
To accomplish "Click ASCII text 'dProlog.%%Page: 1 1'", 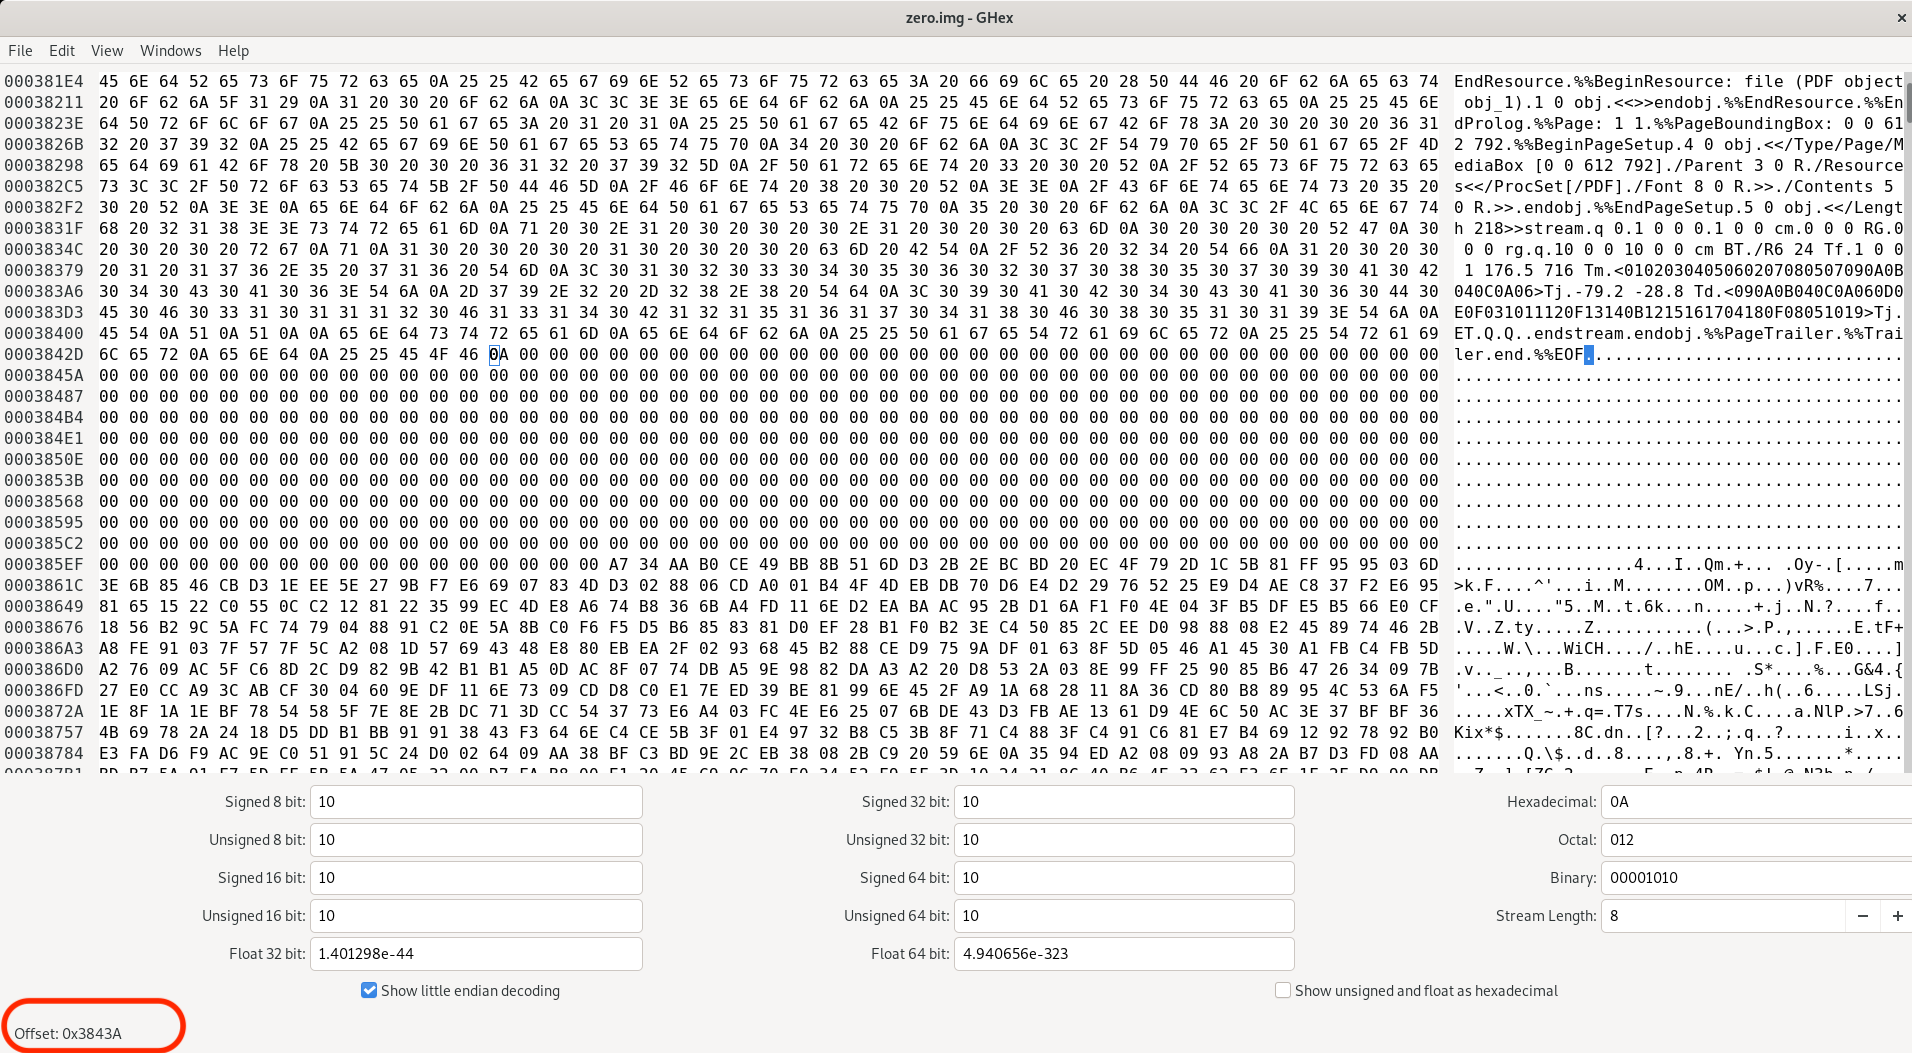I will pyautogui.click(x=1549, y=124).
